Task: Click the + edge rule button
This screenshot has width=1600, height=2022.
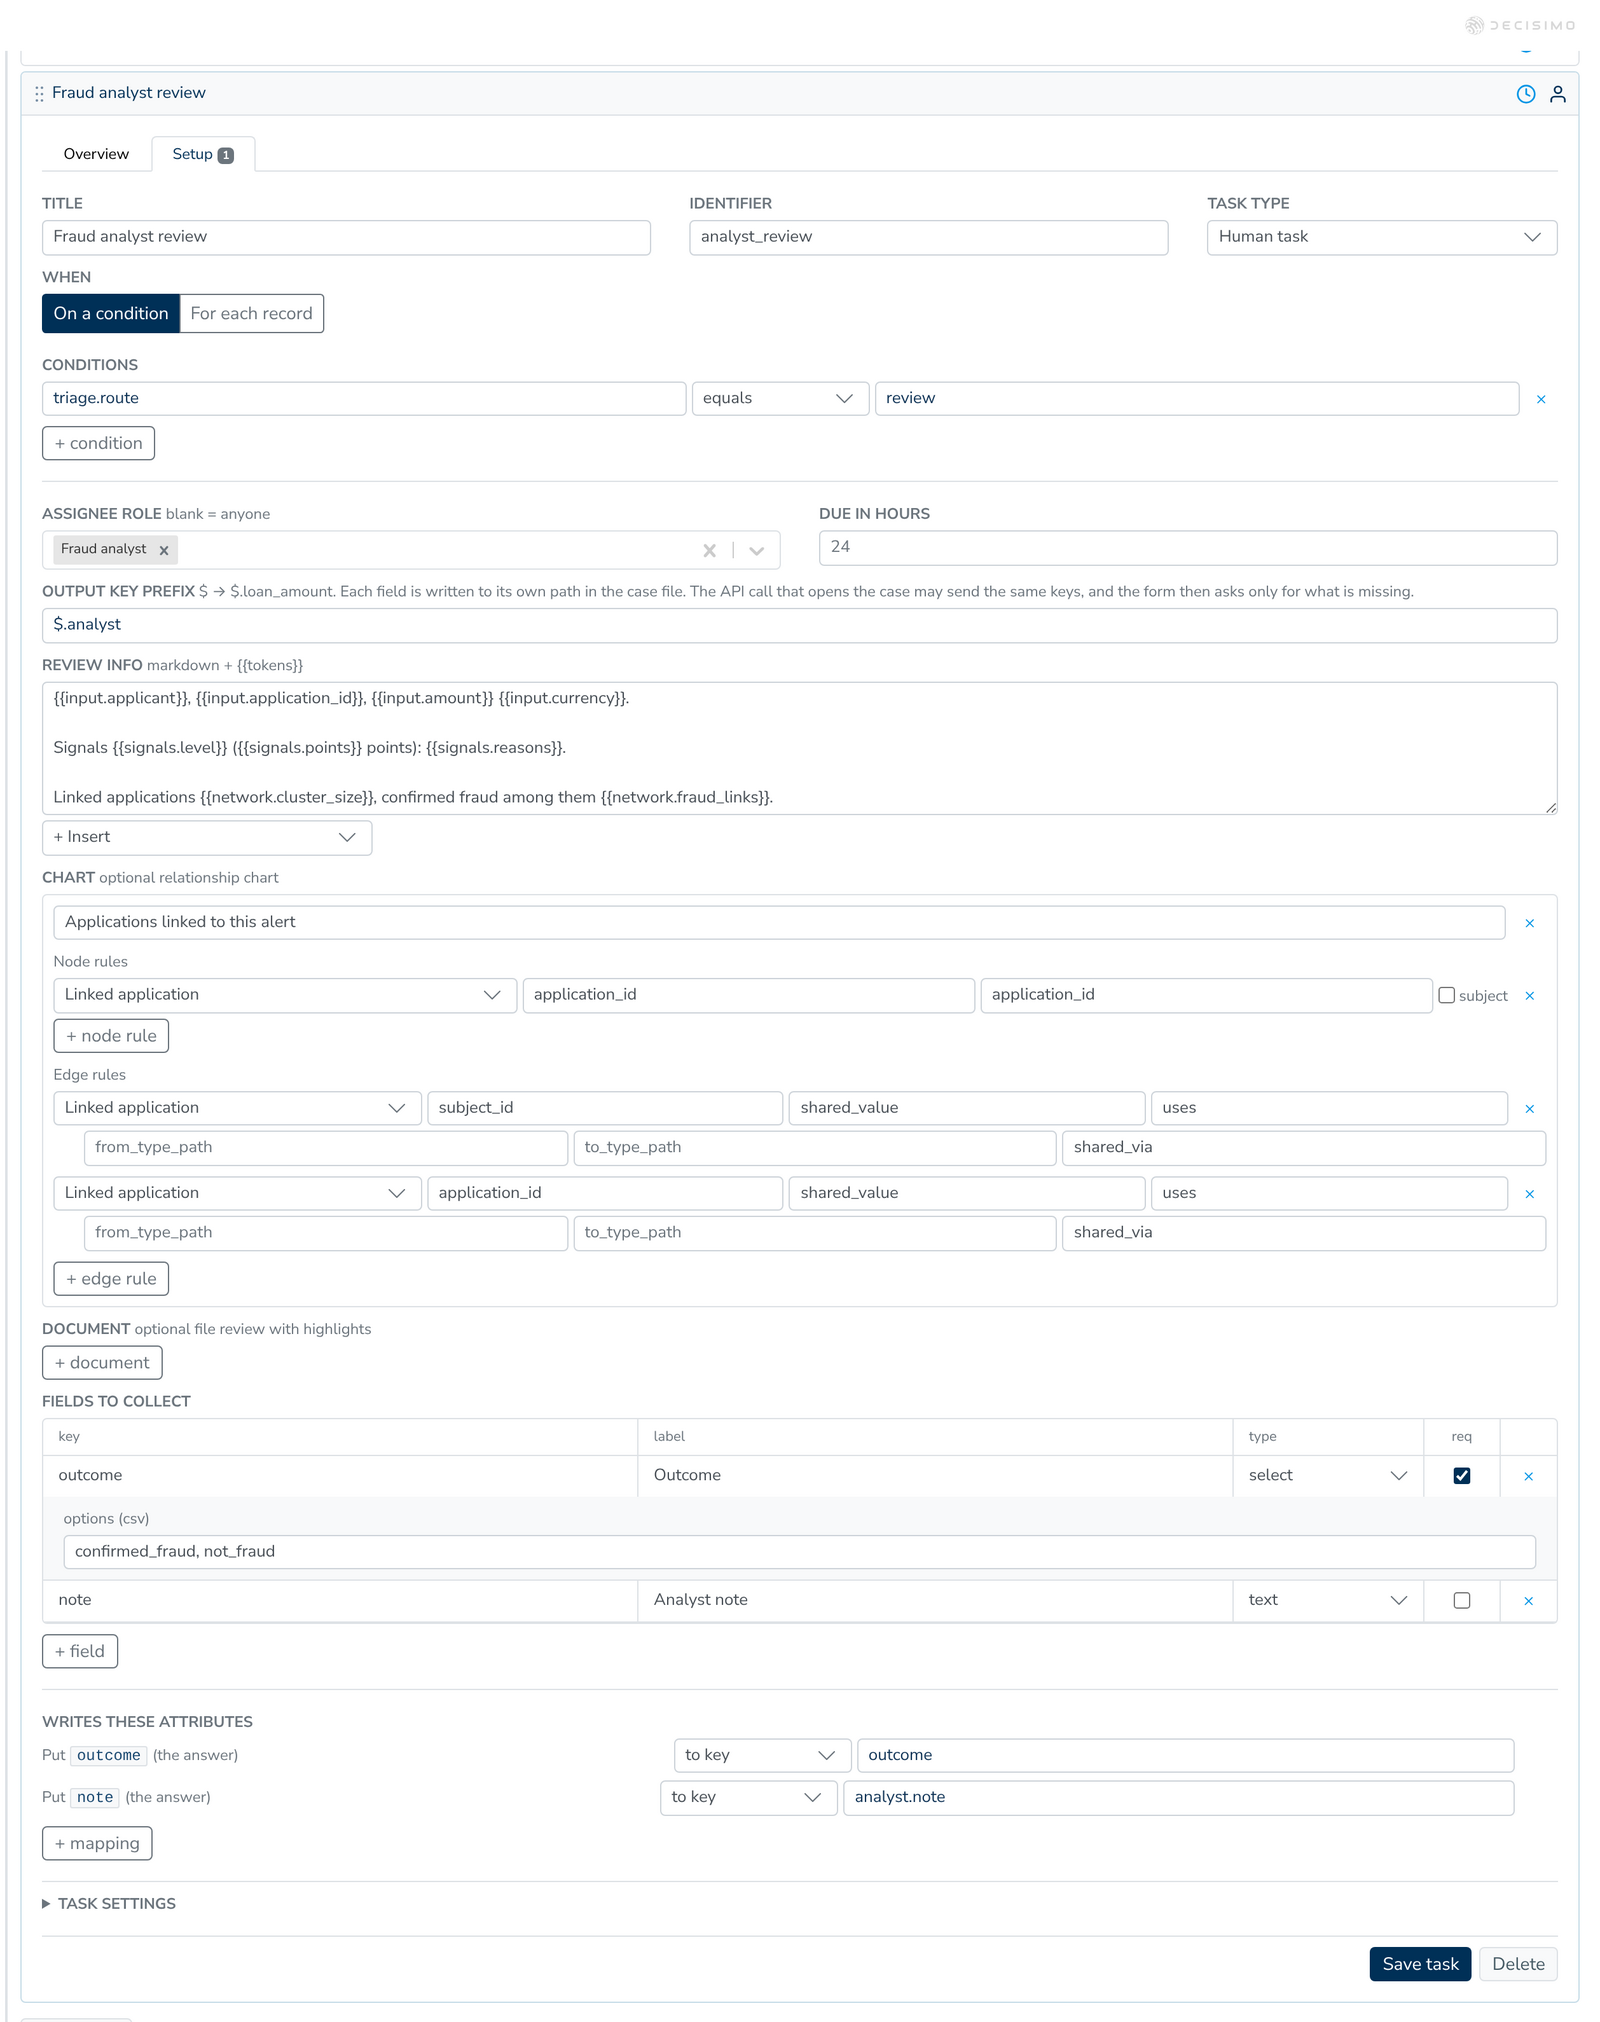Action: [111, 1279]
